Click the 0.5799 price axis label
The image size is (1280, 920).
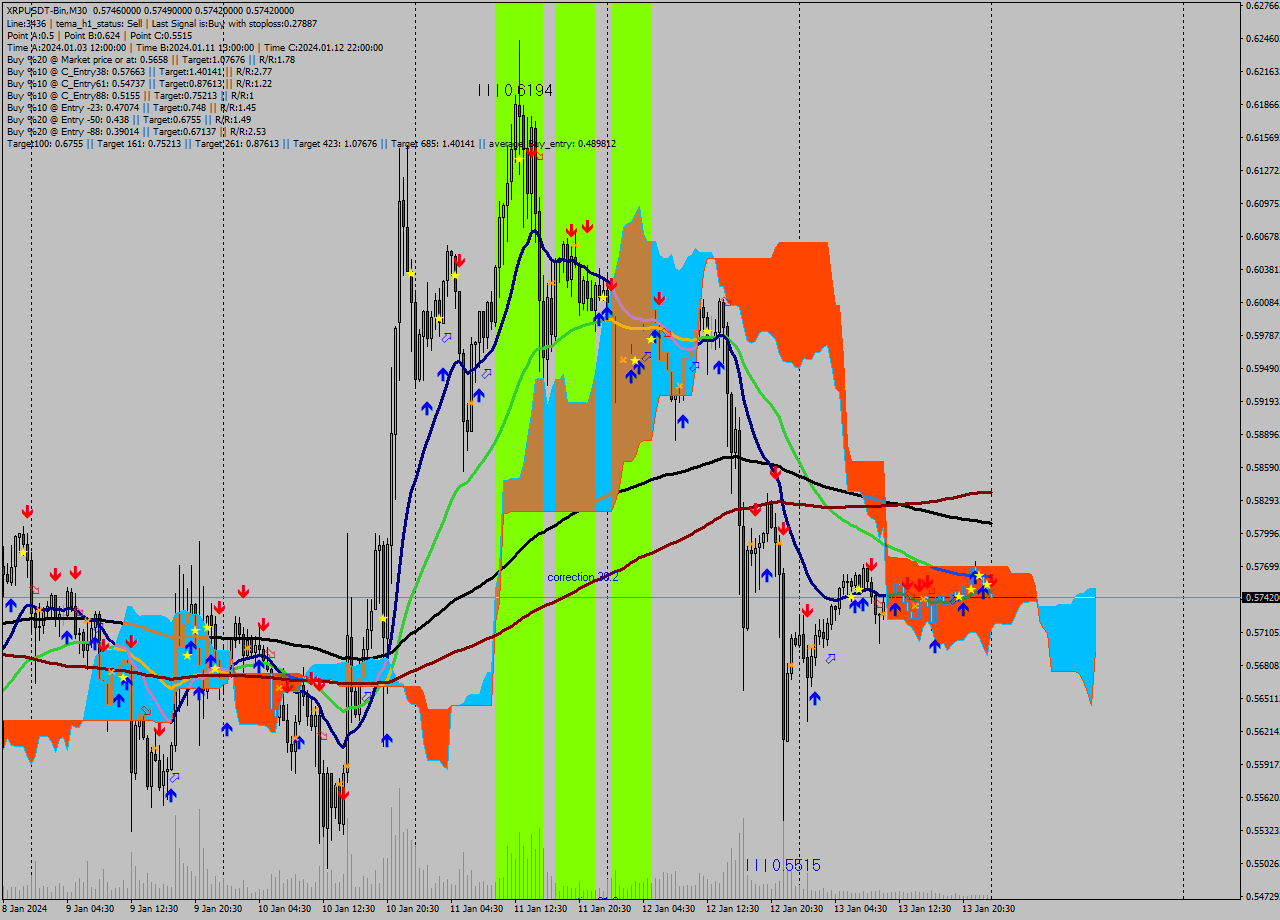click(1262, 533)
